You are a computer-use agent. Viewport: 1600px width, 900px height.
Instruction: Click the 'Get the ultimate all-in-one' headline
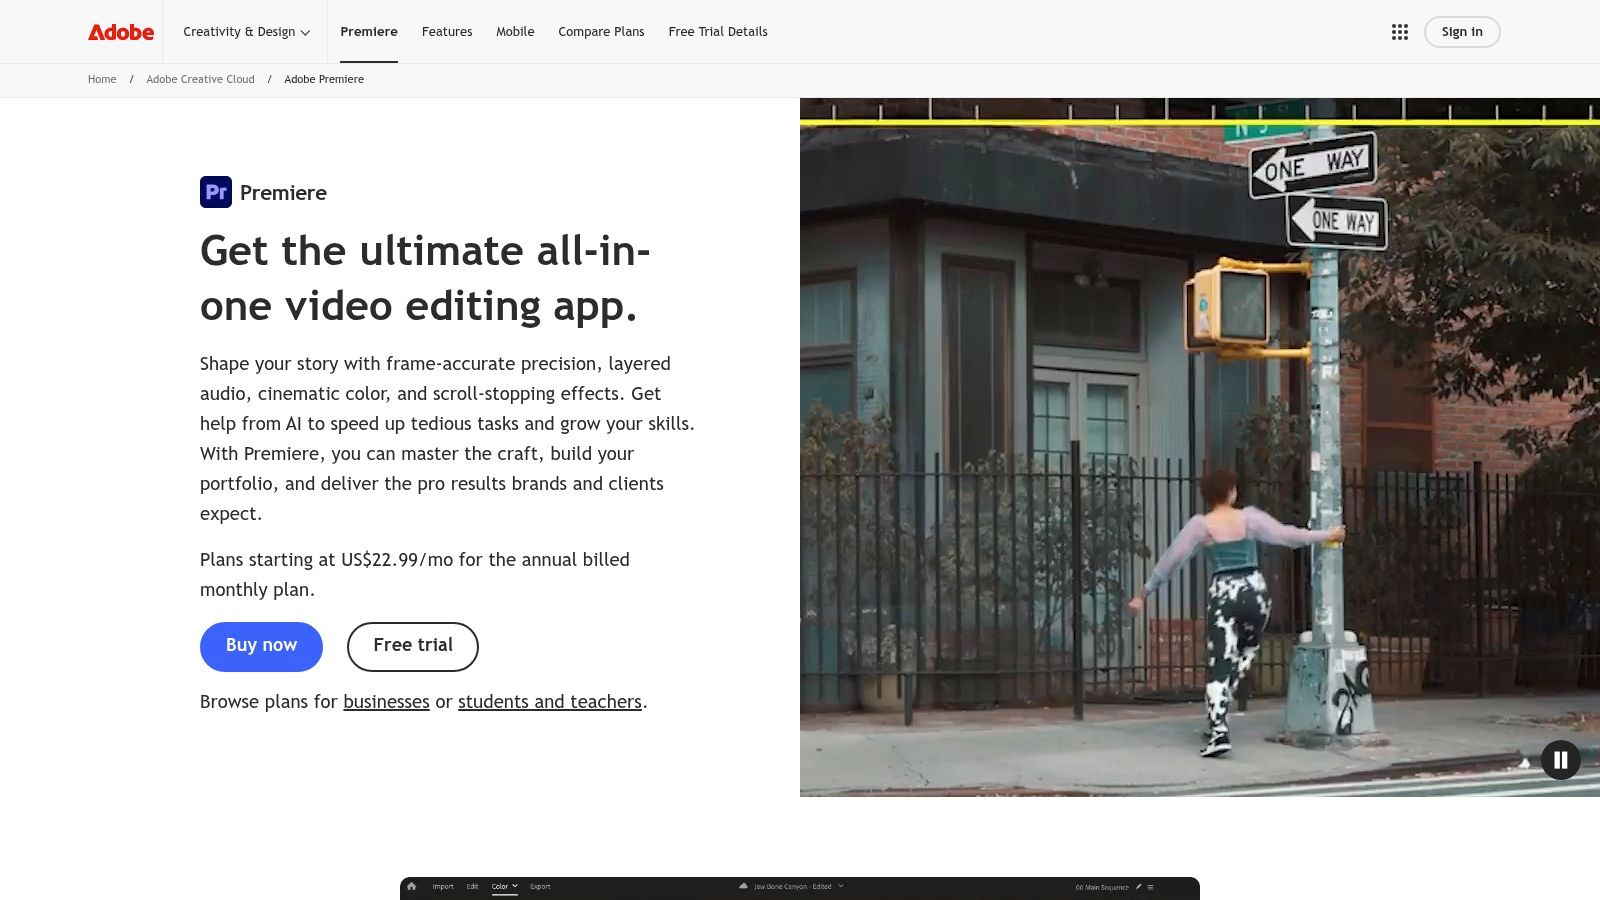(x=425, y=278)
